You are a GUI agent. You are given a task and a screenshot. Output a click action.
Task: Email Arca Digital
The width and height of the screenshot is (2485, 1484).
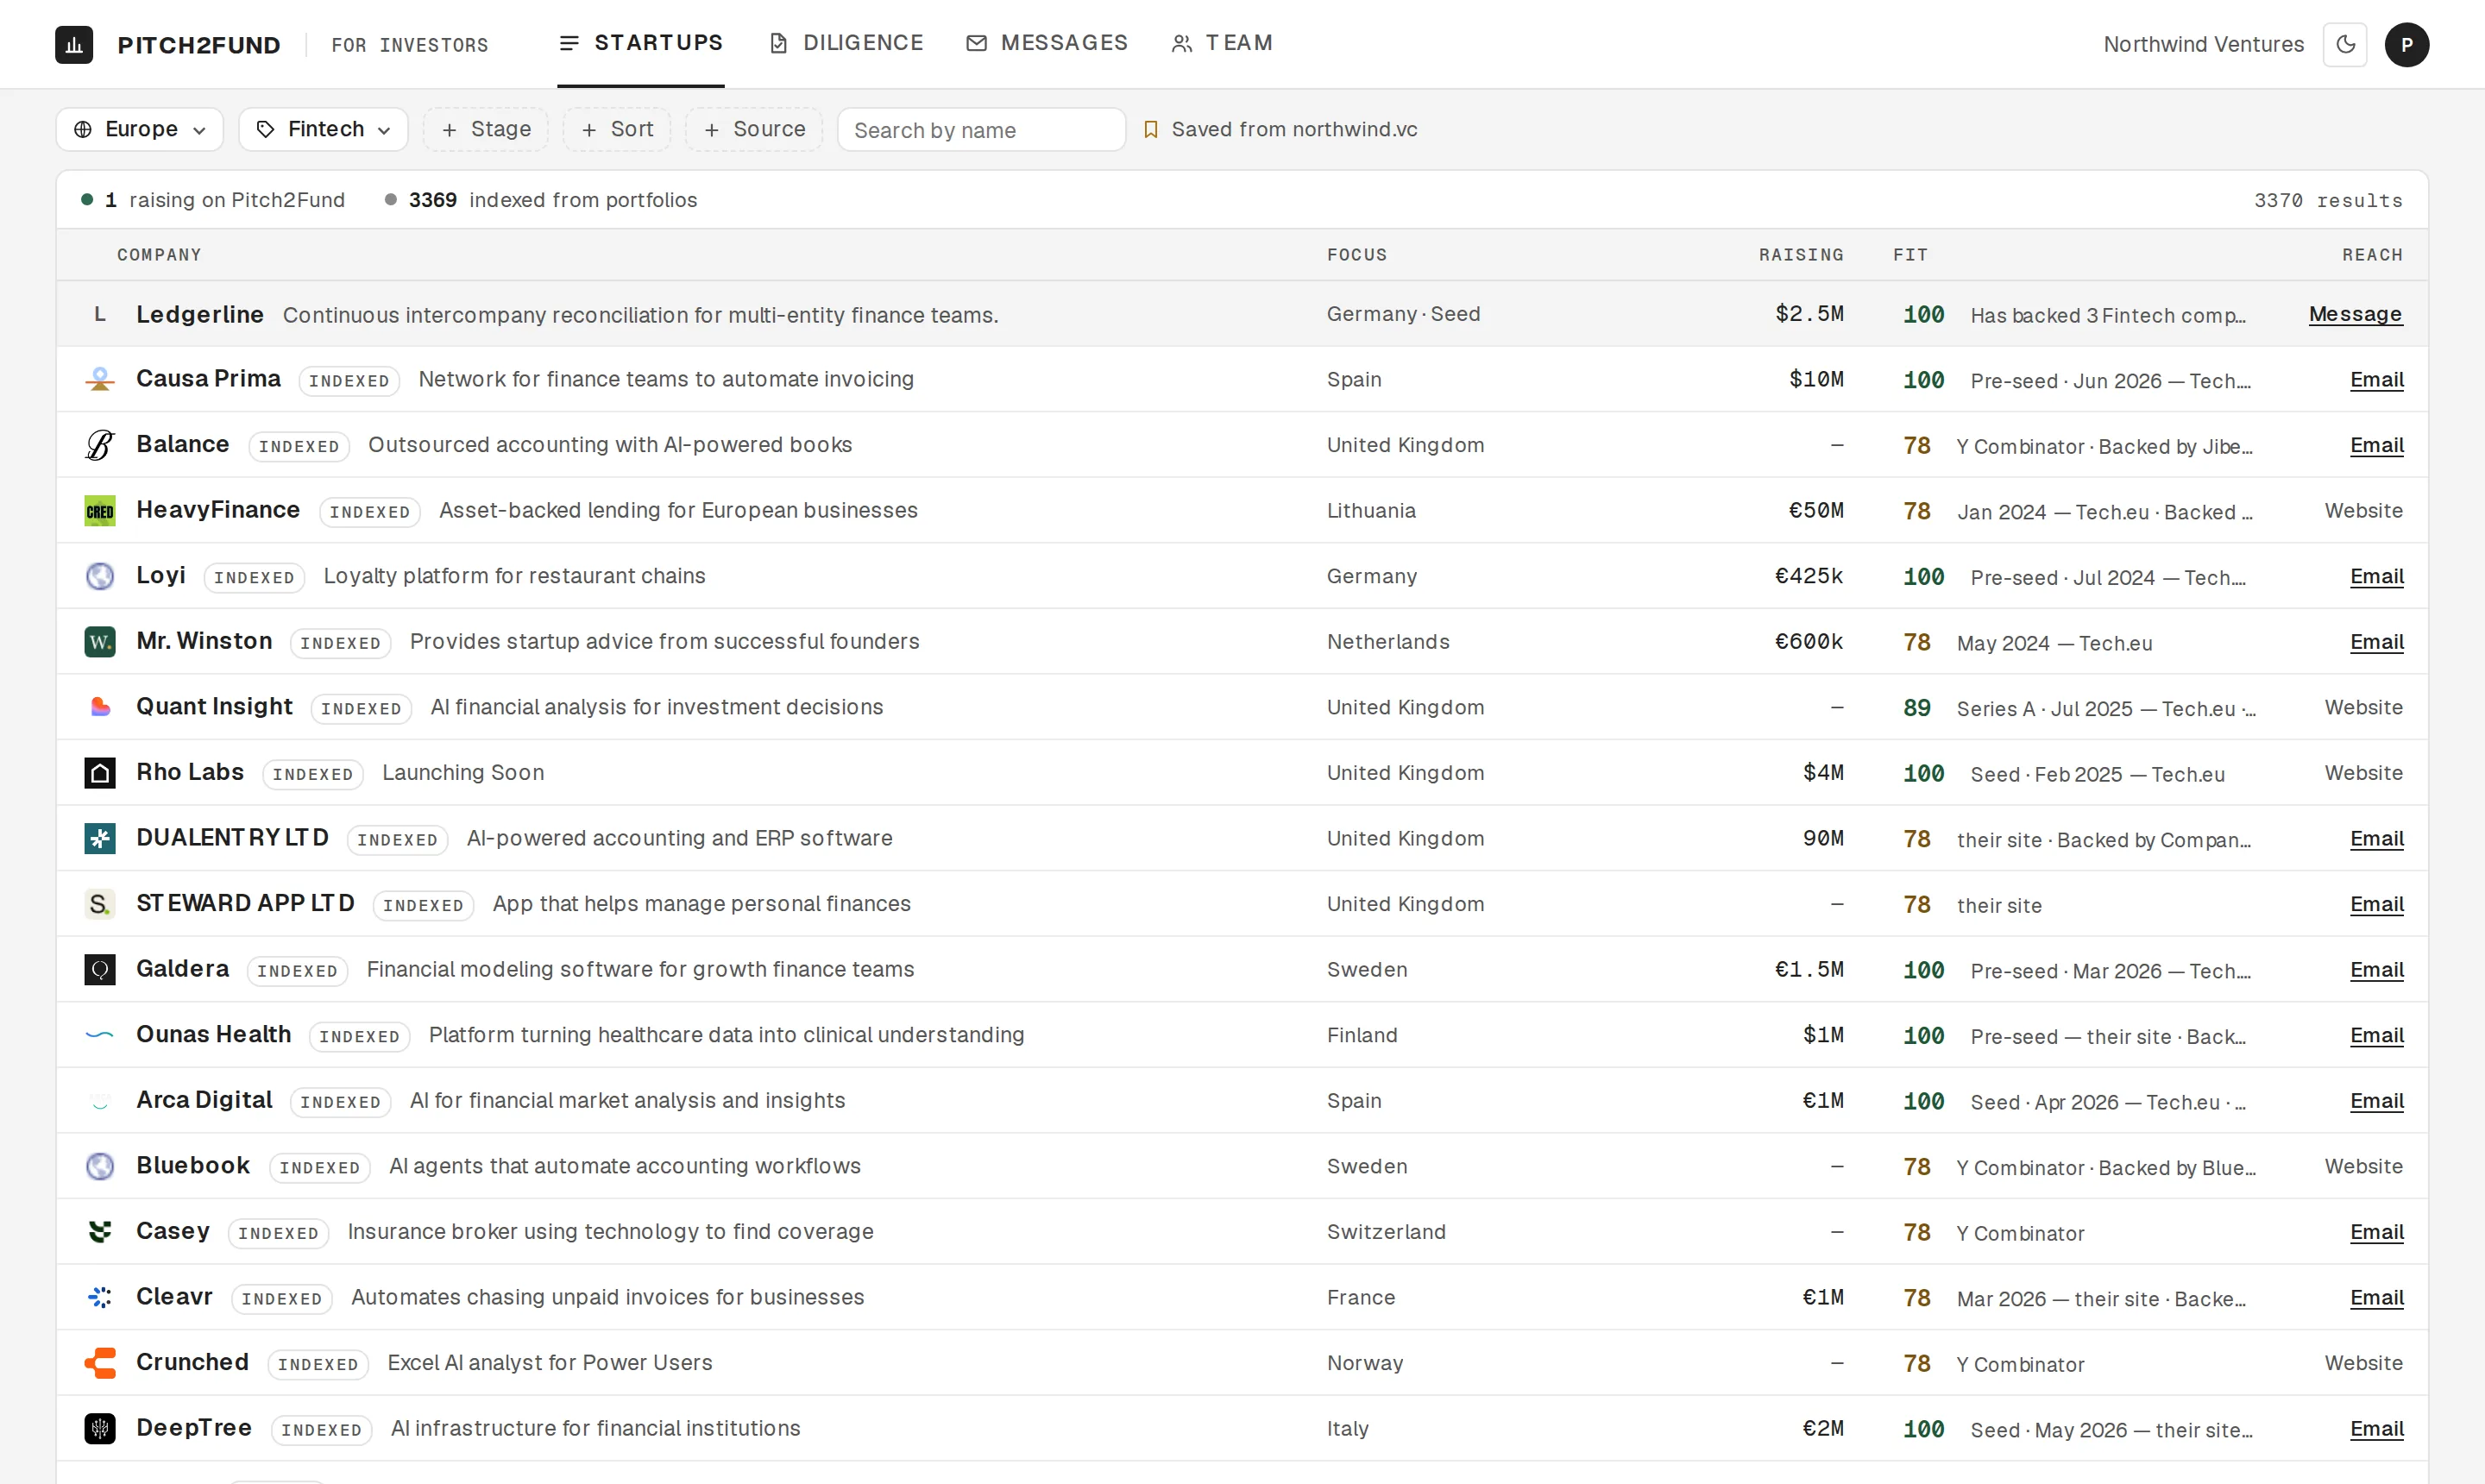tap(2376, 1101)
